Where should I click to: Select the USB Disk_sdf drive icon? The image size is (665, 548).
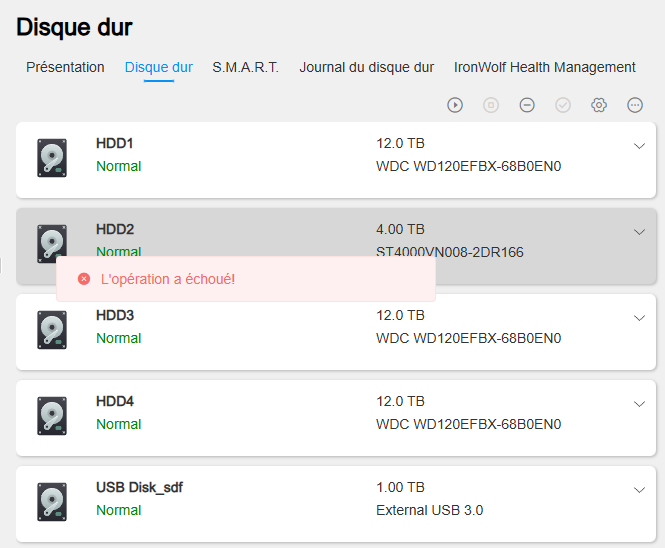(52, 502)
